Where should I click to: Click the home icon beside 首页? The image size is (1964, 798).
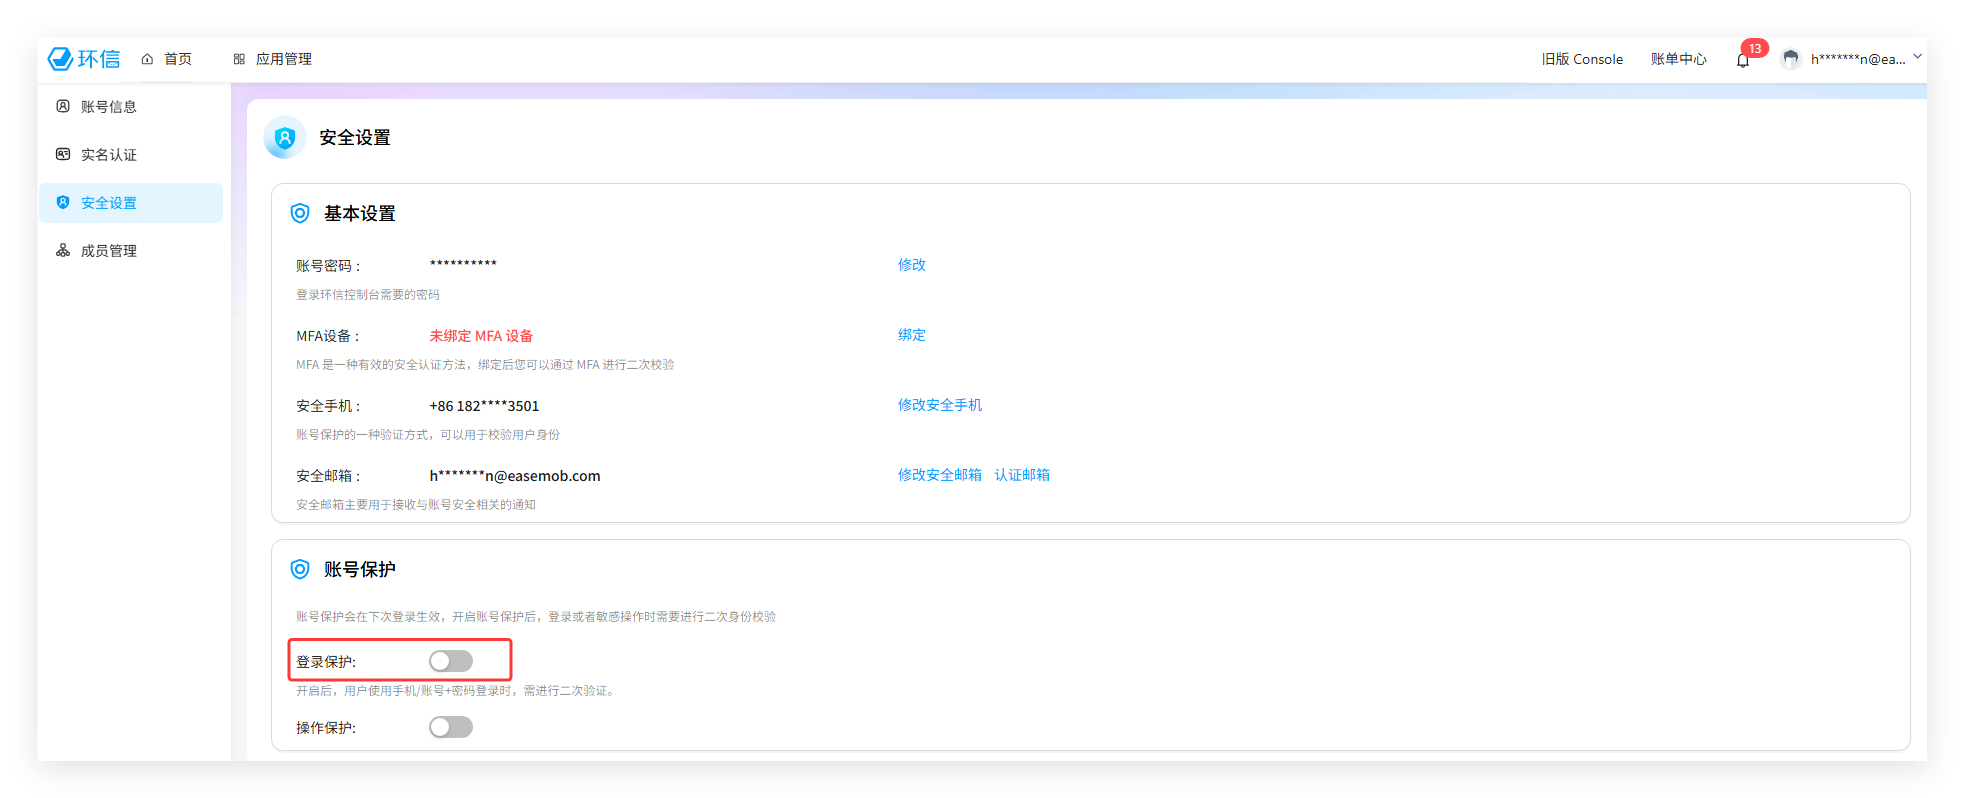coord(147,59)
